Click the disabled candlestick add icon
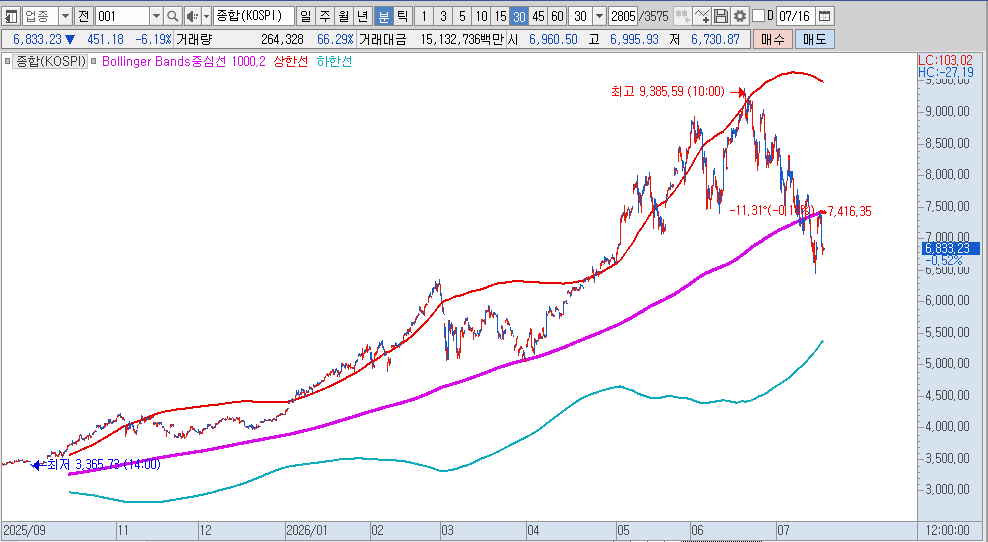 tap(682, 16)
